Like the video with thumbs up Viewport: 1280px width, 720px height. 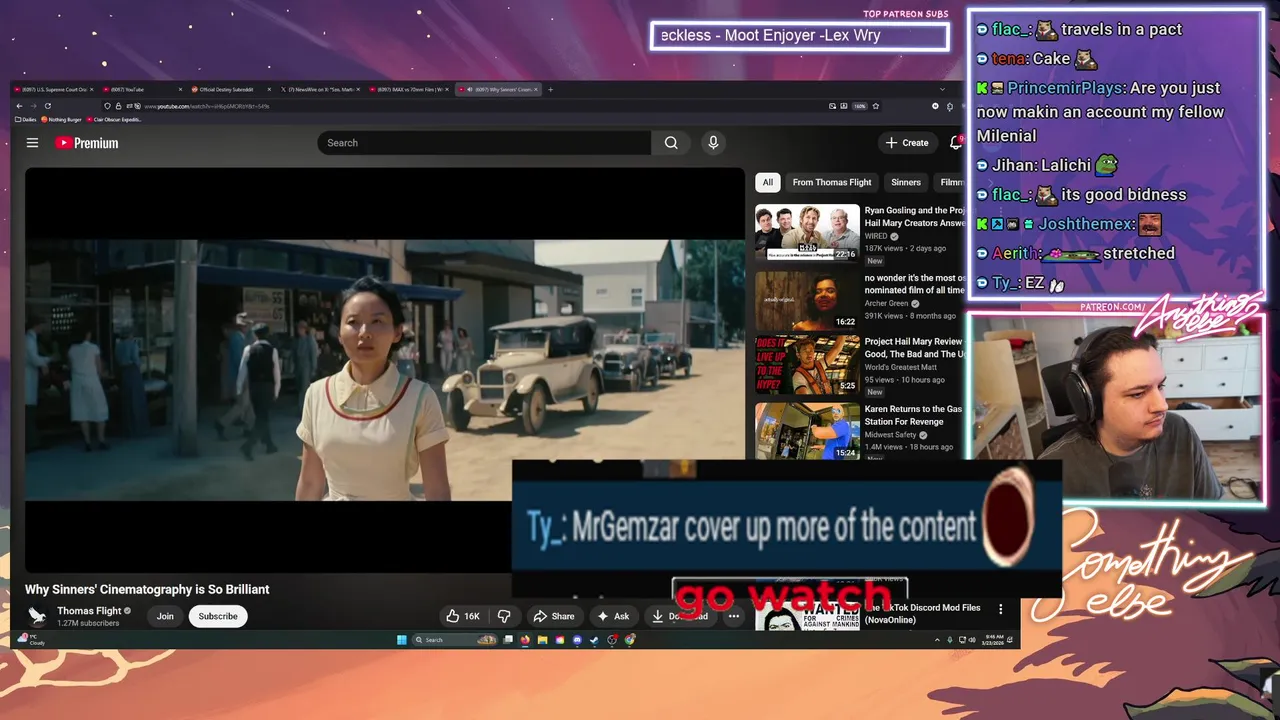point(463,616)
